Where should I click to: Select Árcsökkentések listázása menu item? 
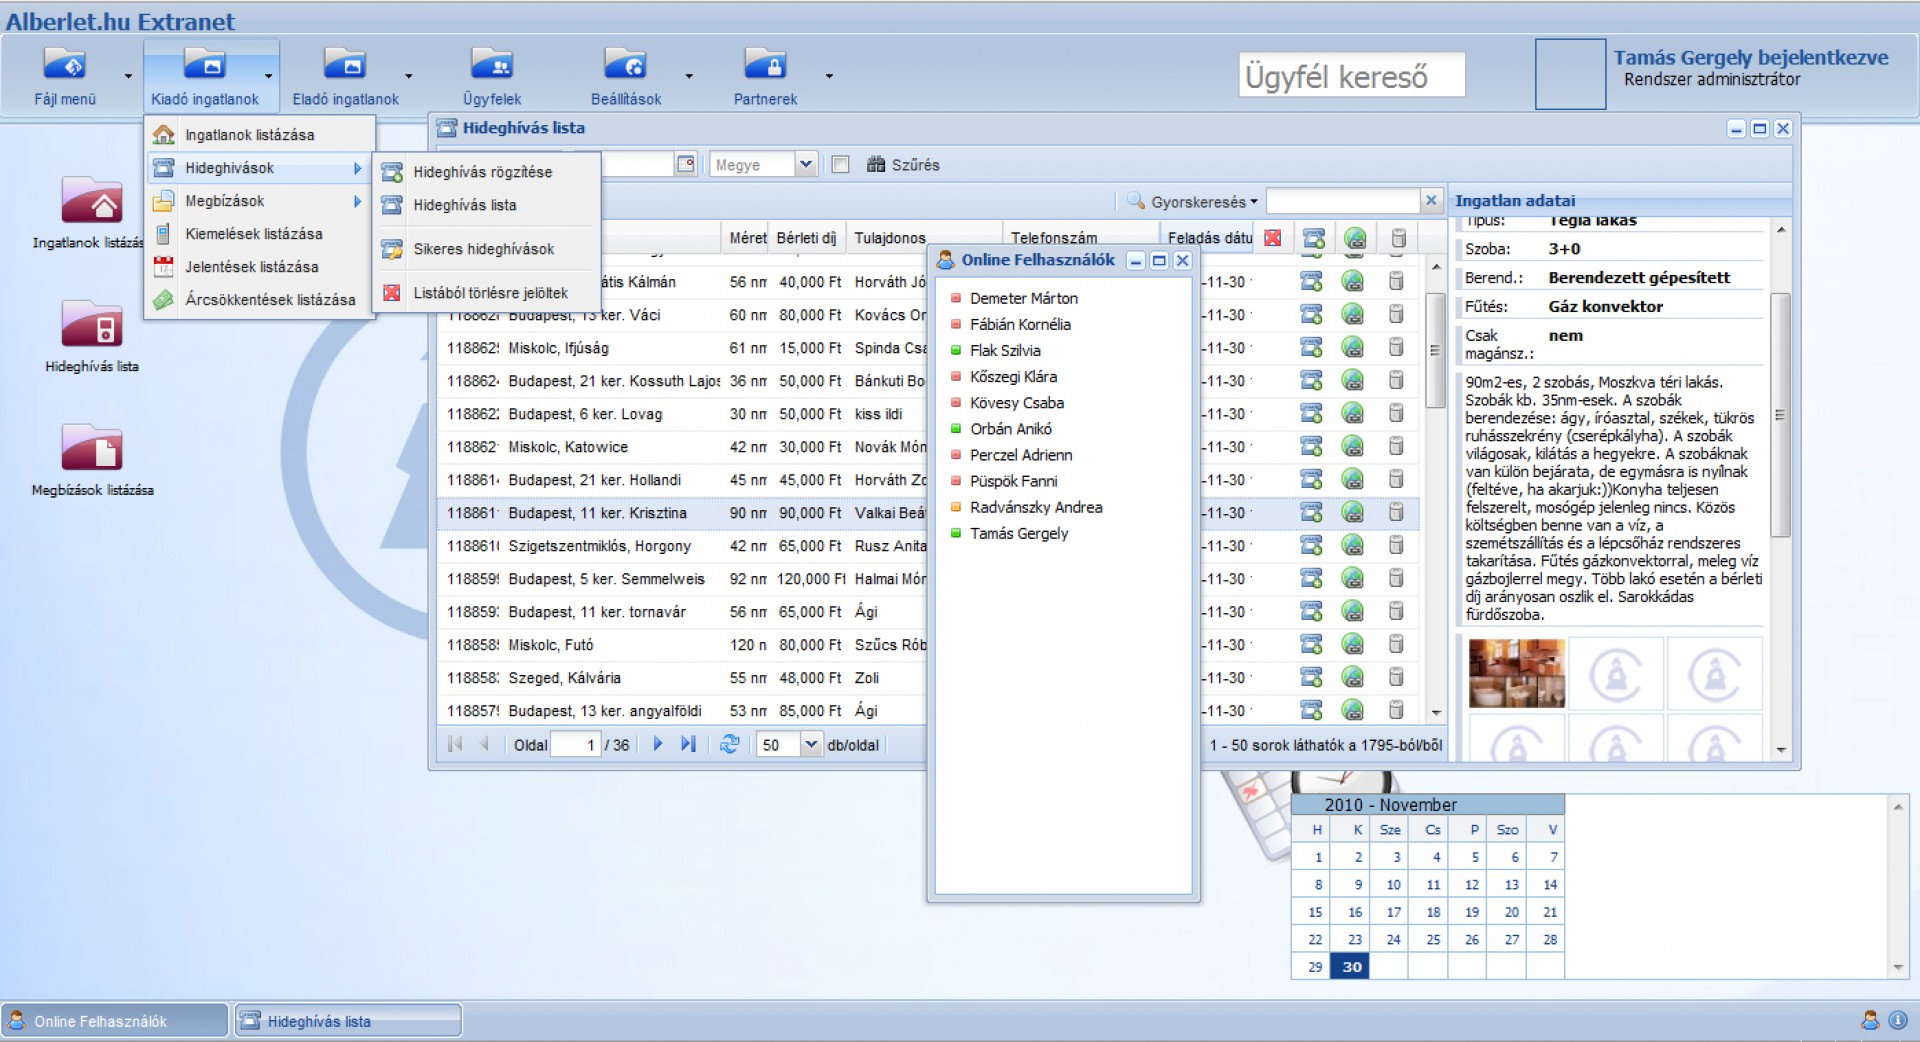click(260, 300)
